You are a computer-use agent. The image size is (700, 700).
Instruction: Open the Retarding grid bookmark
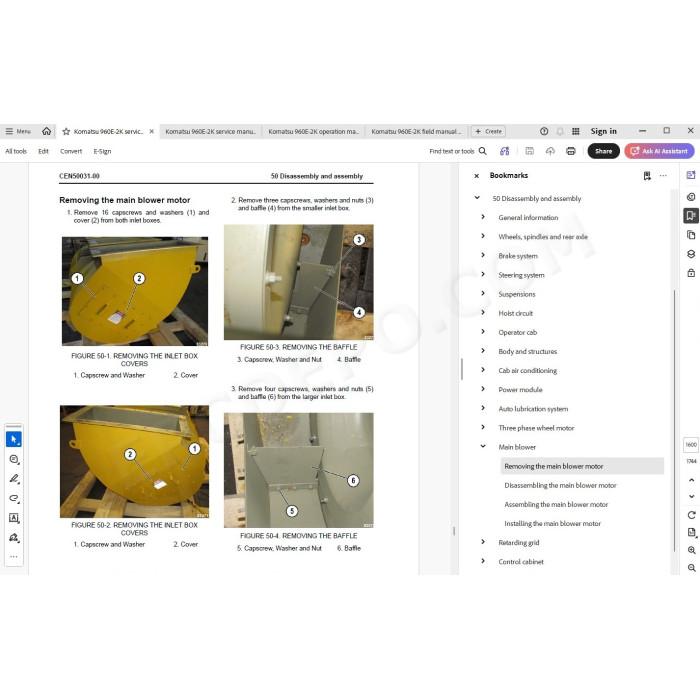click(x=519, y=543)
